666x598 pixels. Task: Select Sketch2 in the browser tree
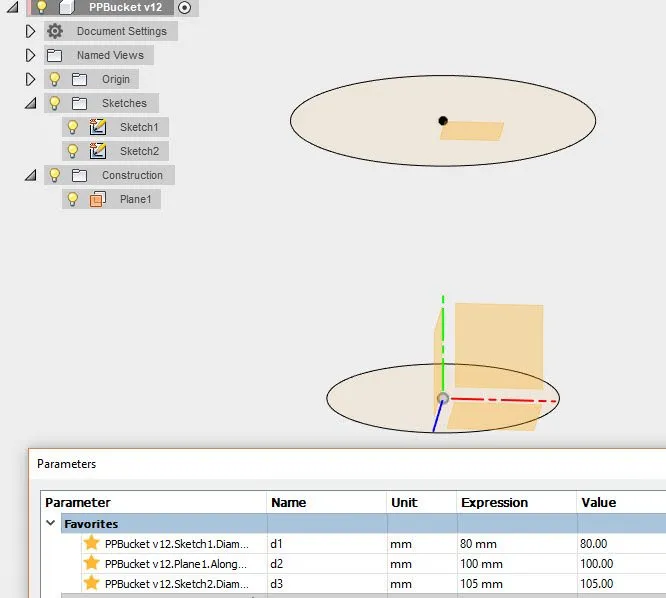[139, 151]
